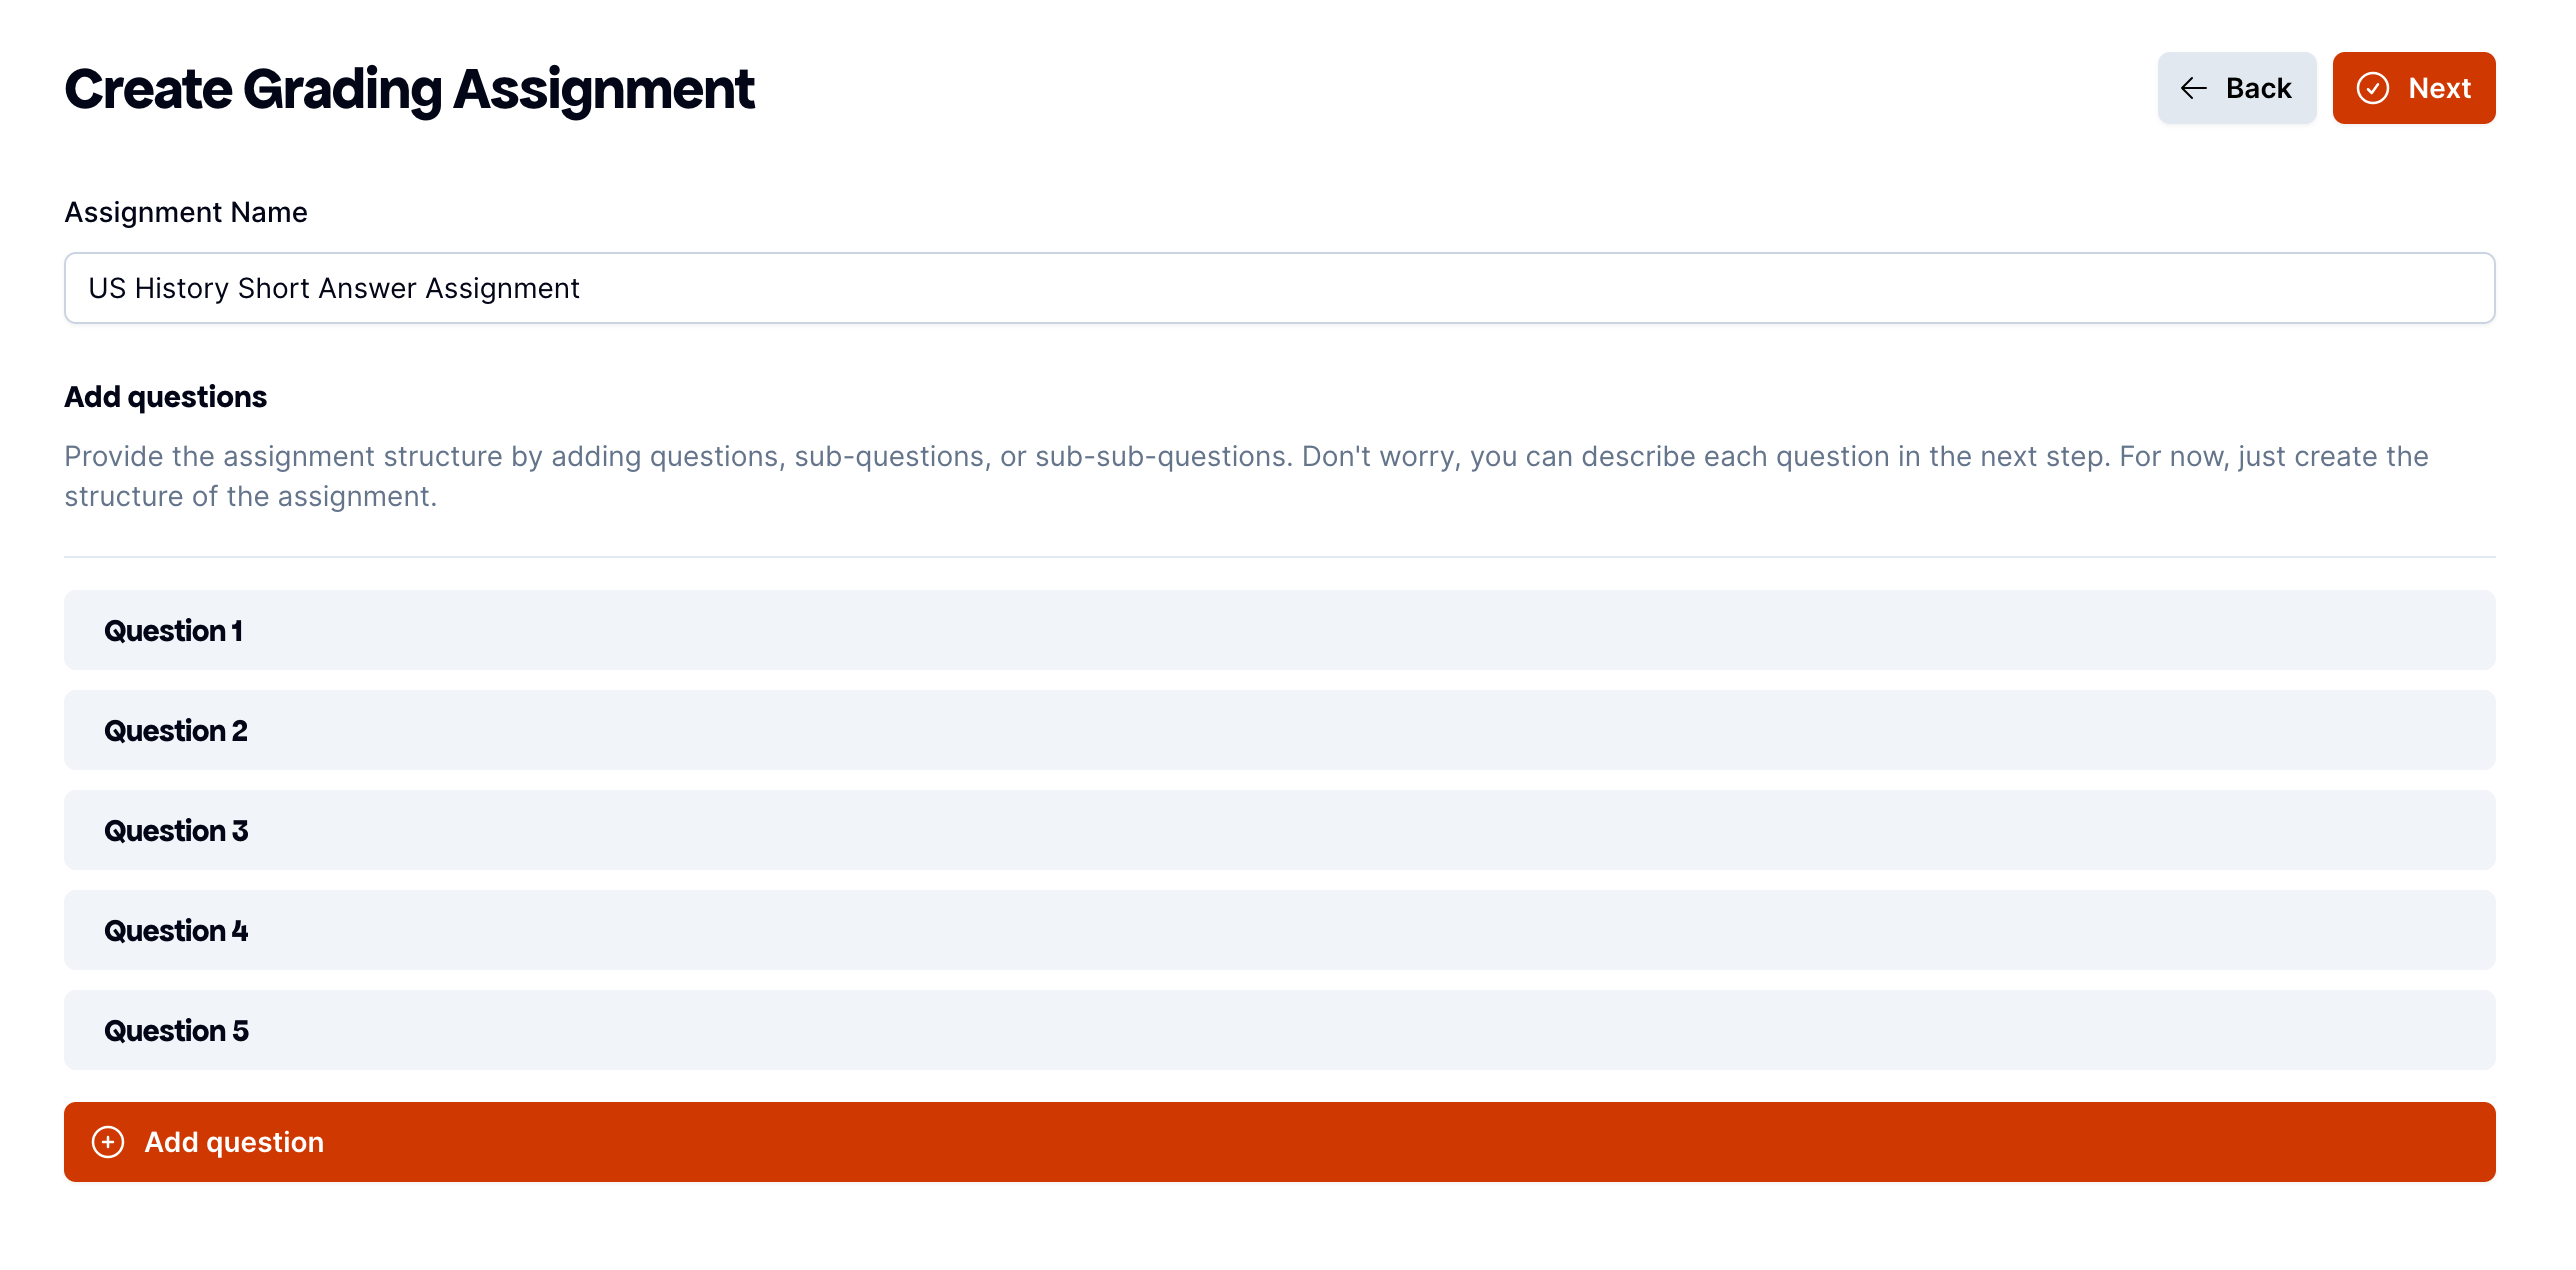
Task: Expand the Question 2 row
Action: tap(1279, 730)
